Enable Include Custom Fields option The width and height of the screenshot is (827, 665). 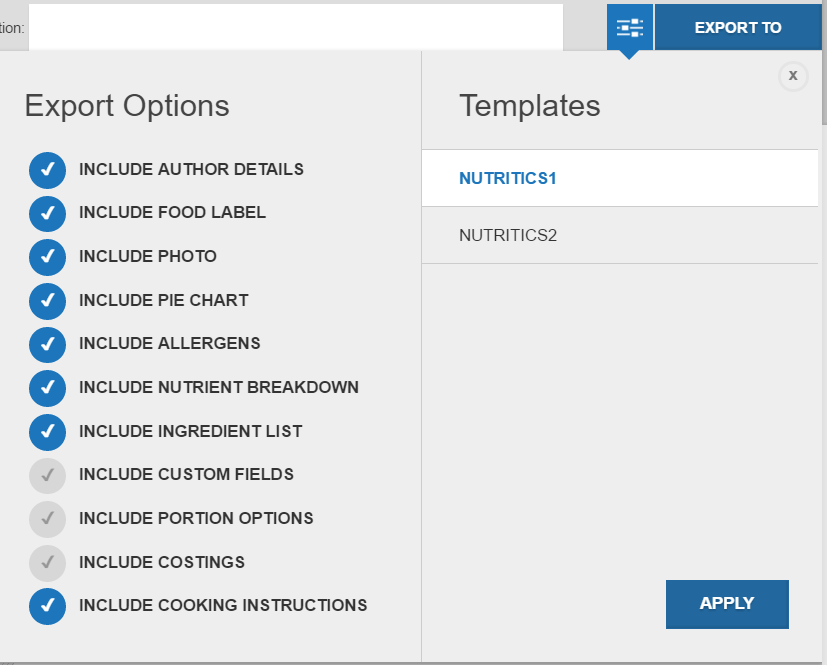pyautogui.click(x=47, y=475)
